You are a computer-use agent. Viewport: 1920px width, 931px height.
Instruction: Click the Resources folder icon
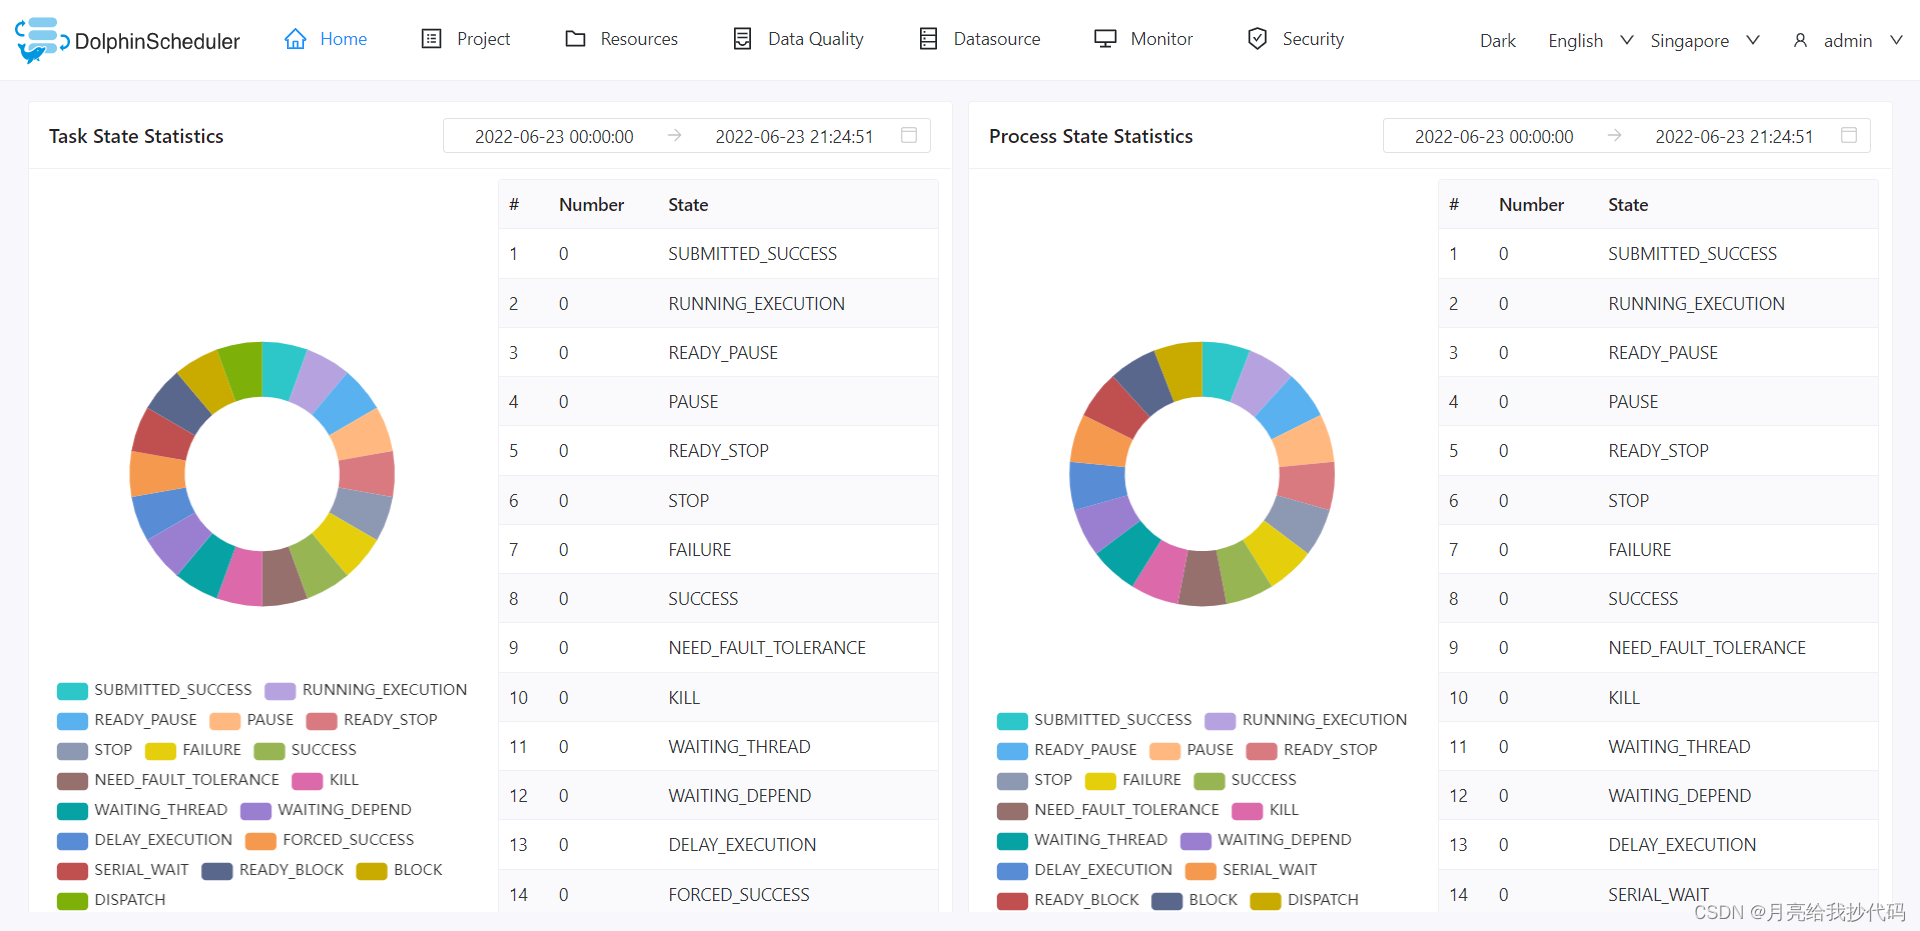pos(575,39)
